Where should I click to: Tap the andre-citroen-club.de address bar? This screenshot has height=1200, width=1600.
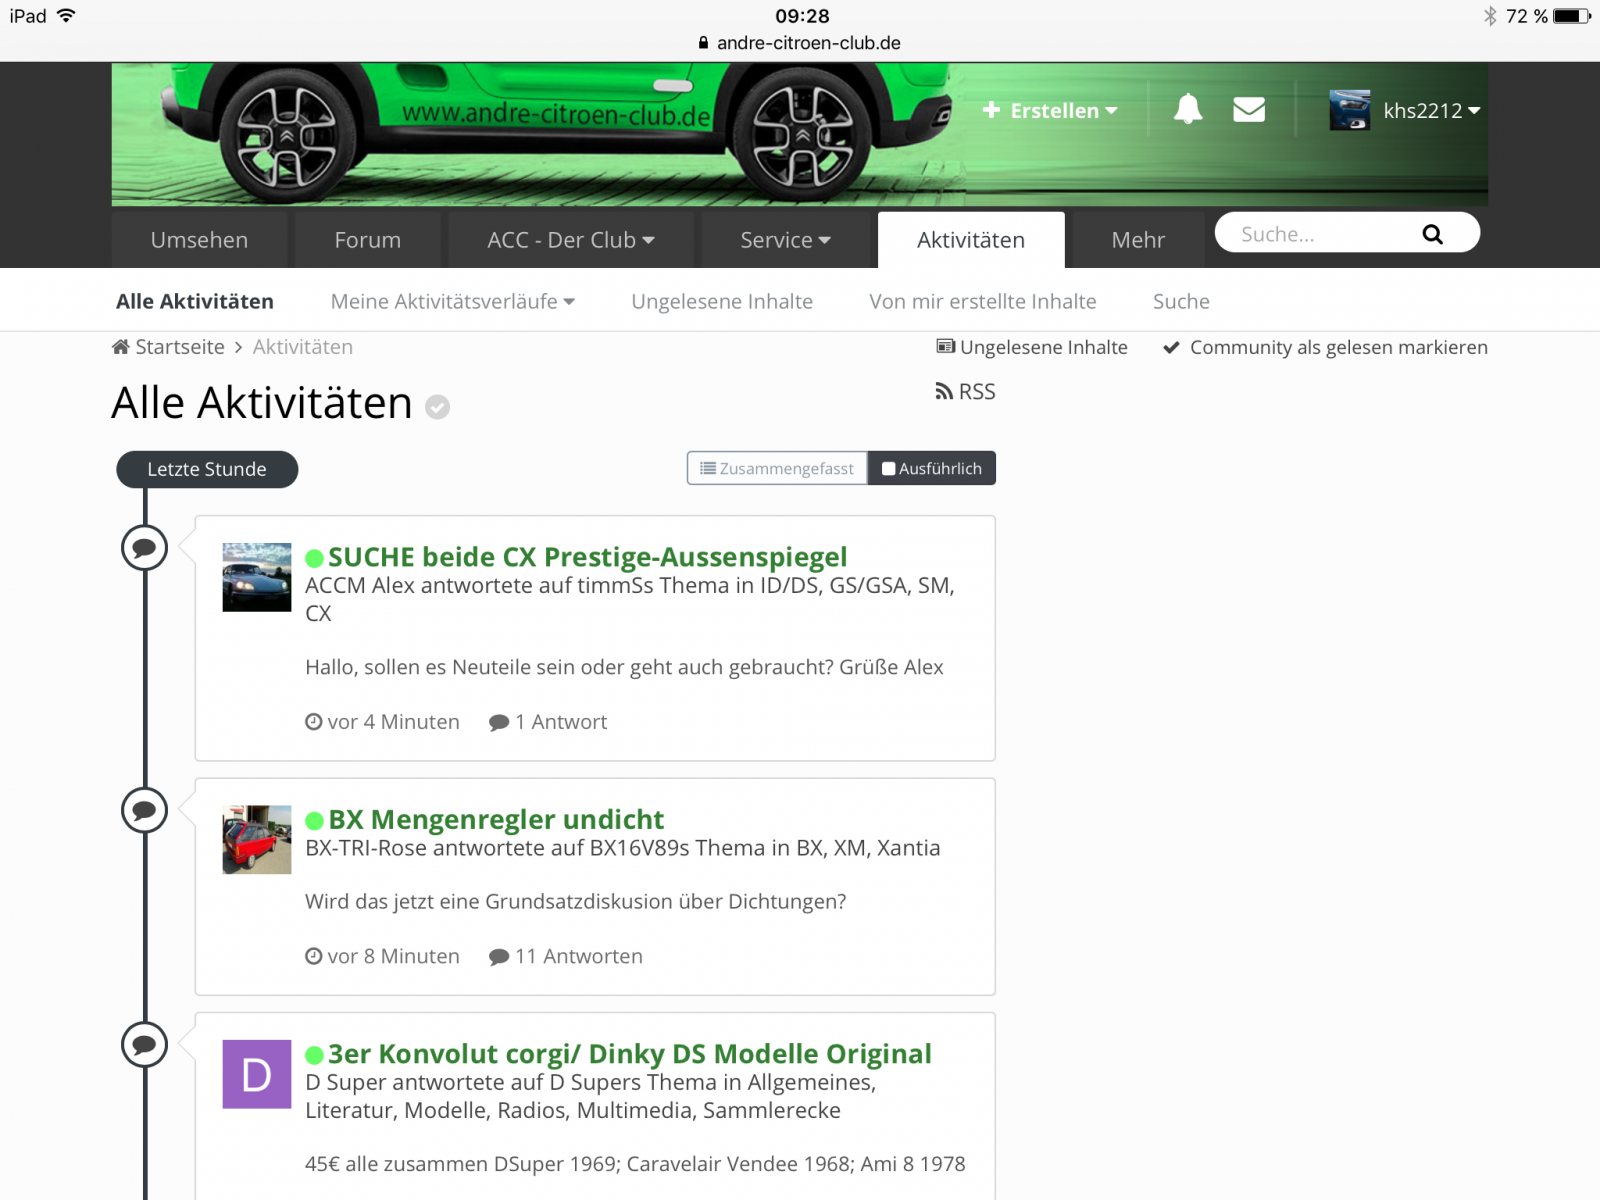pyautogui.click(x=800, y=43)
